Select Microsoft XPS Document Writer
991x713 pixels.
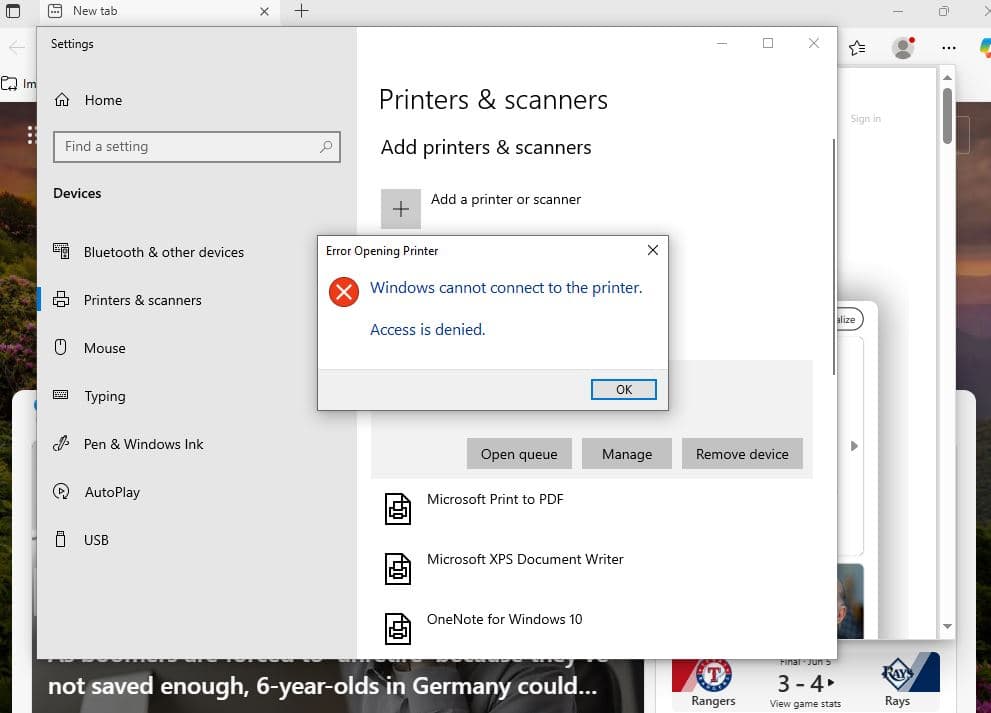524,560
